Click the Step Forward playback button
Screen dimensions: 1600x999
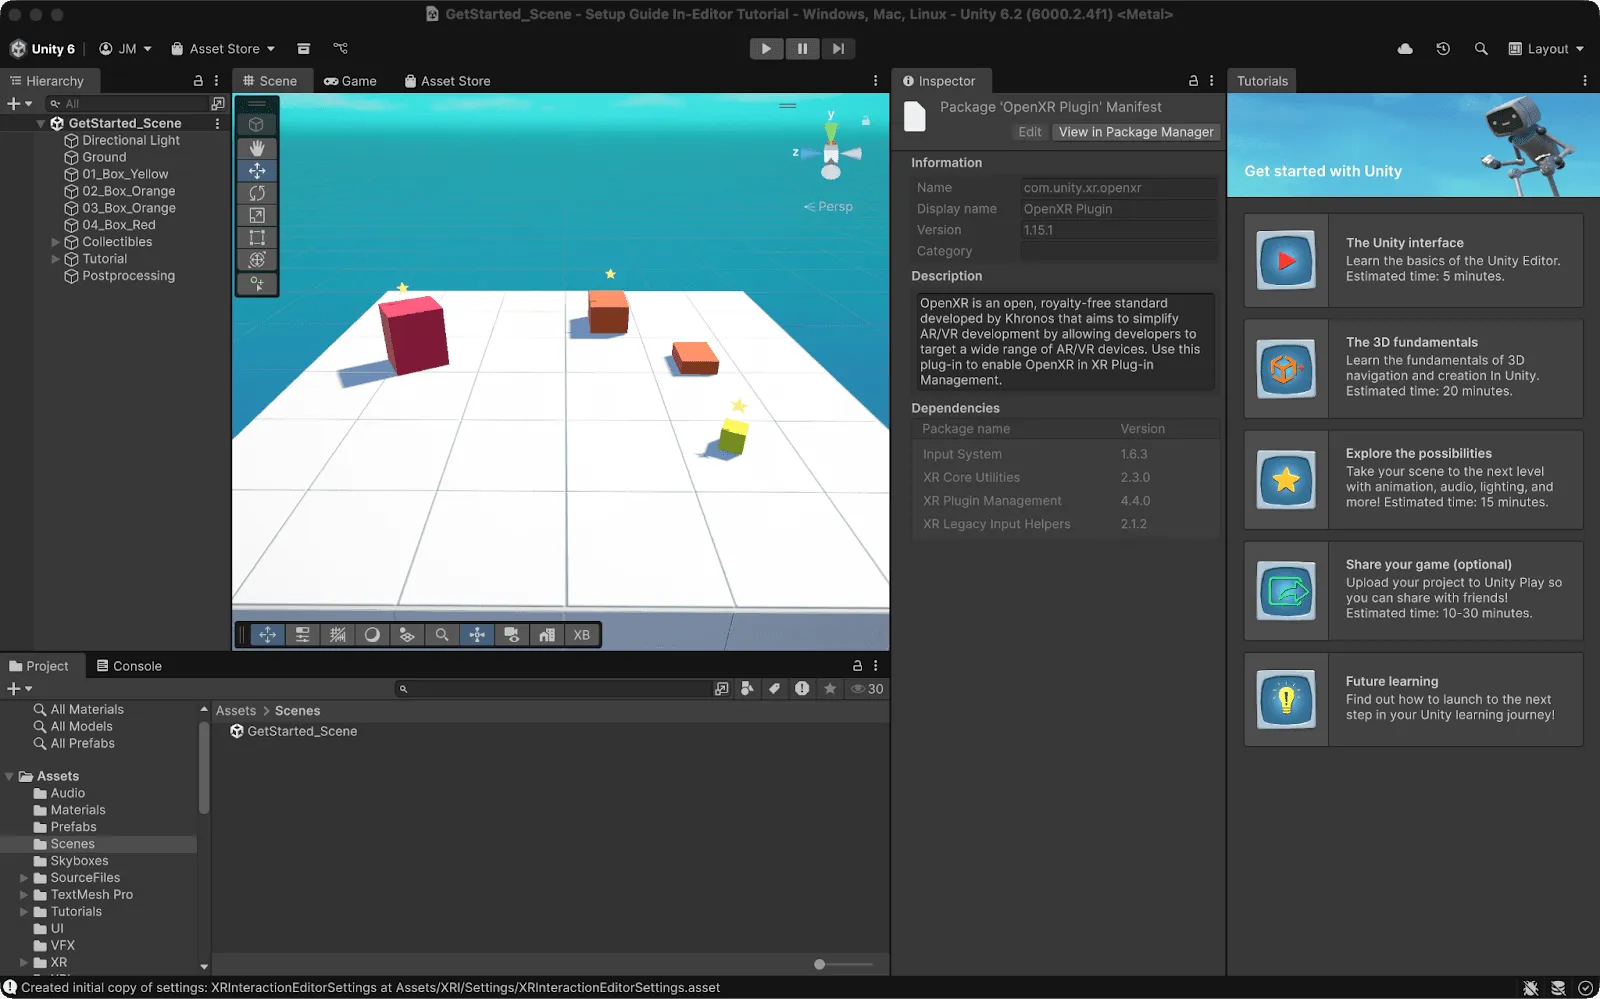click(838, 48)
